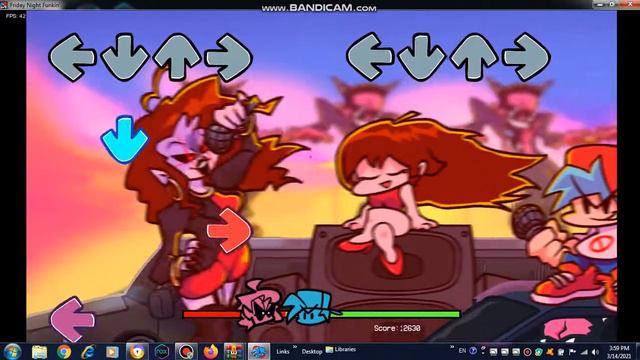Click the Friday Night Funkin' window title

34,5
